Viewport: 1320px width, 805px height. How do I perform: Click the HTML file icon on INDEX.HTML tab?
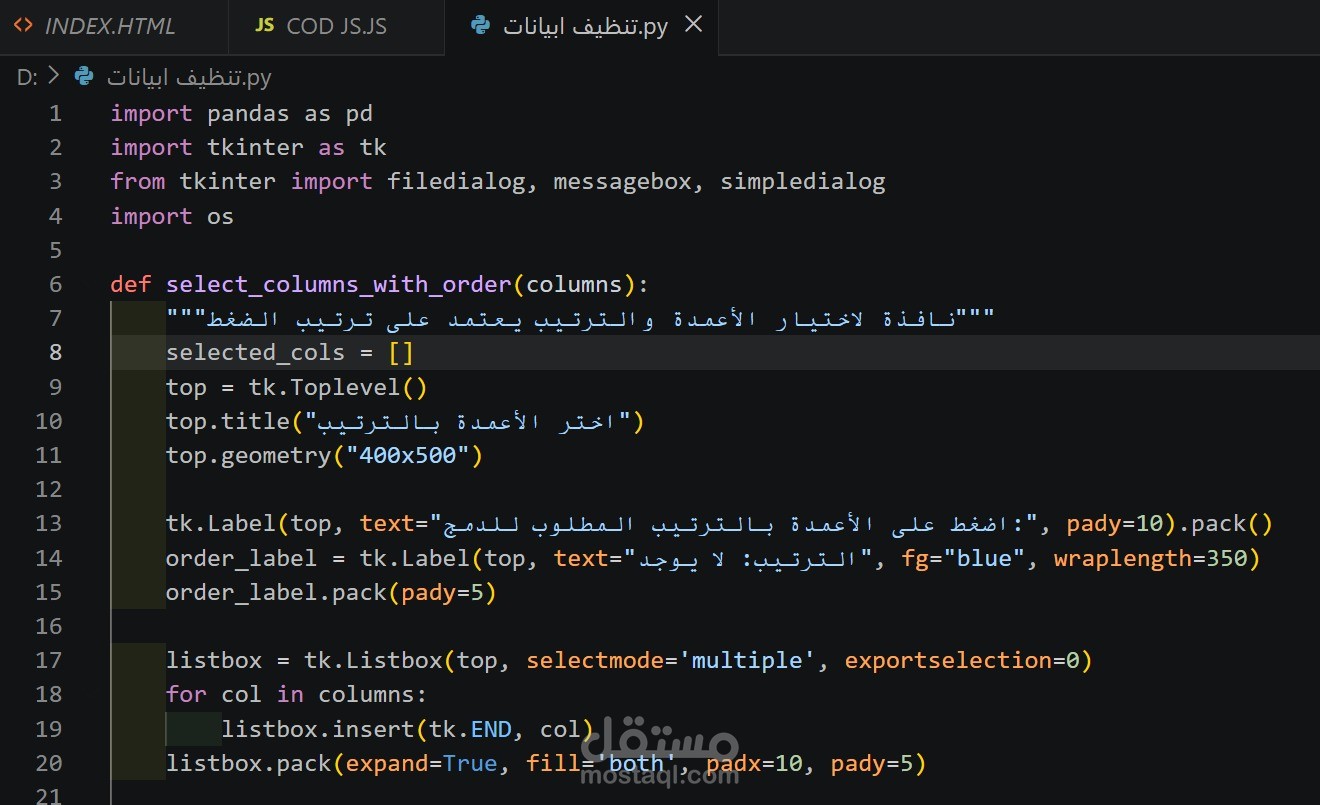click(23, 26)
